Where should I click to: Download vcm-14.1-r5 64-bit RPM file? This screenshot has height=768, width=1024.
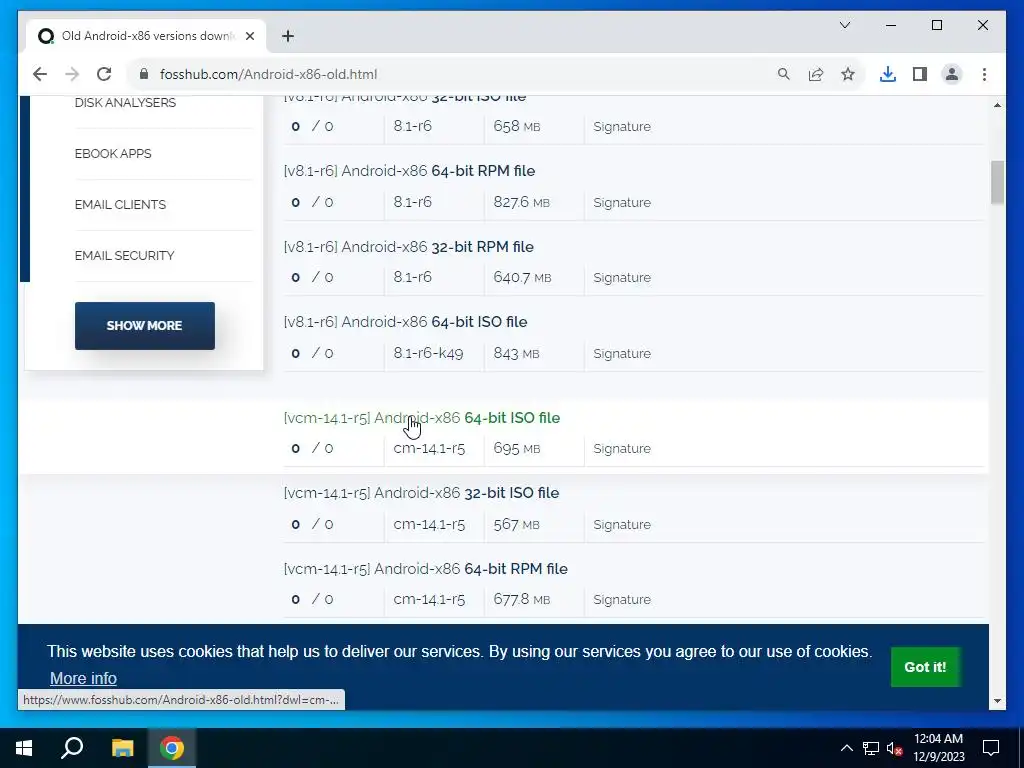[426, 569]
